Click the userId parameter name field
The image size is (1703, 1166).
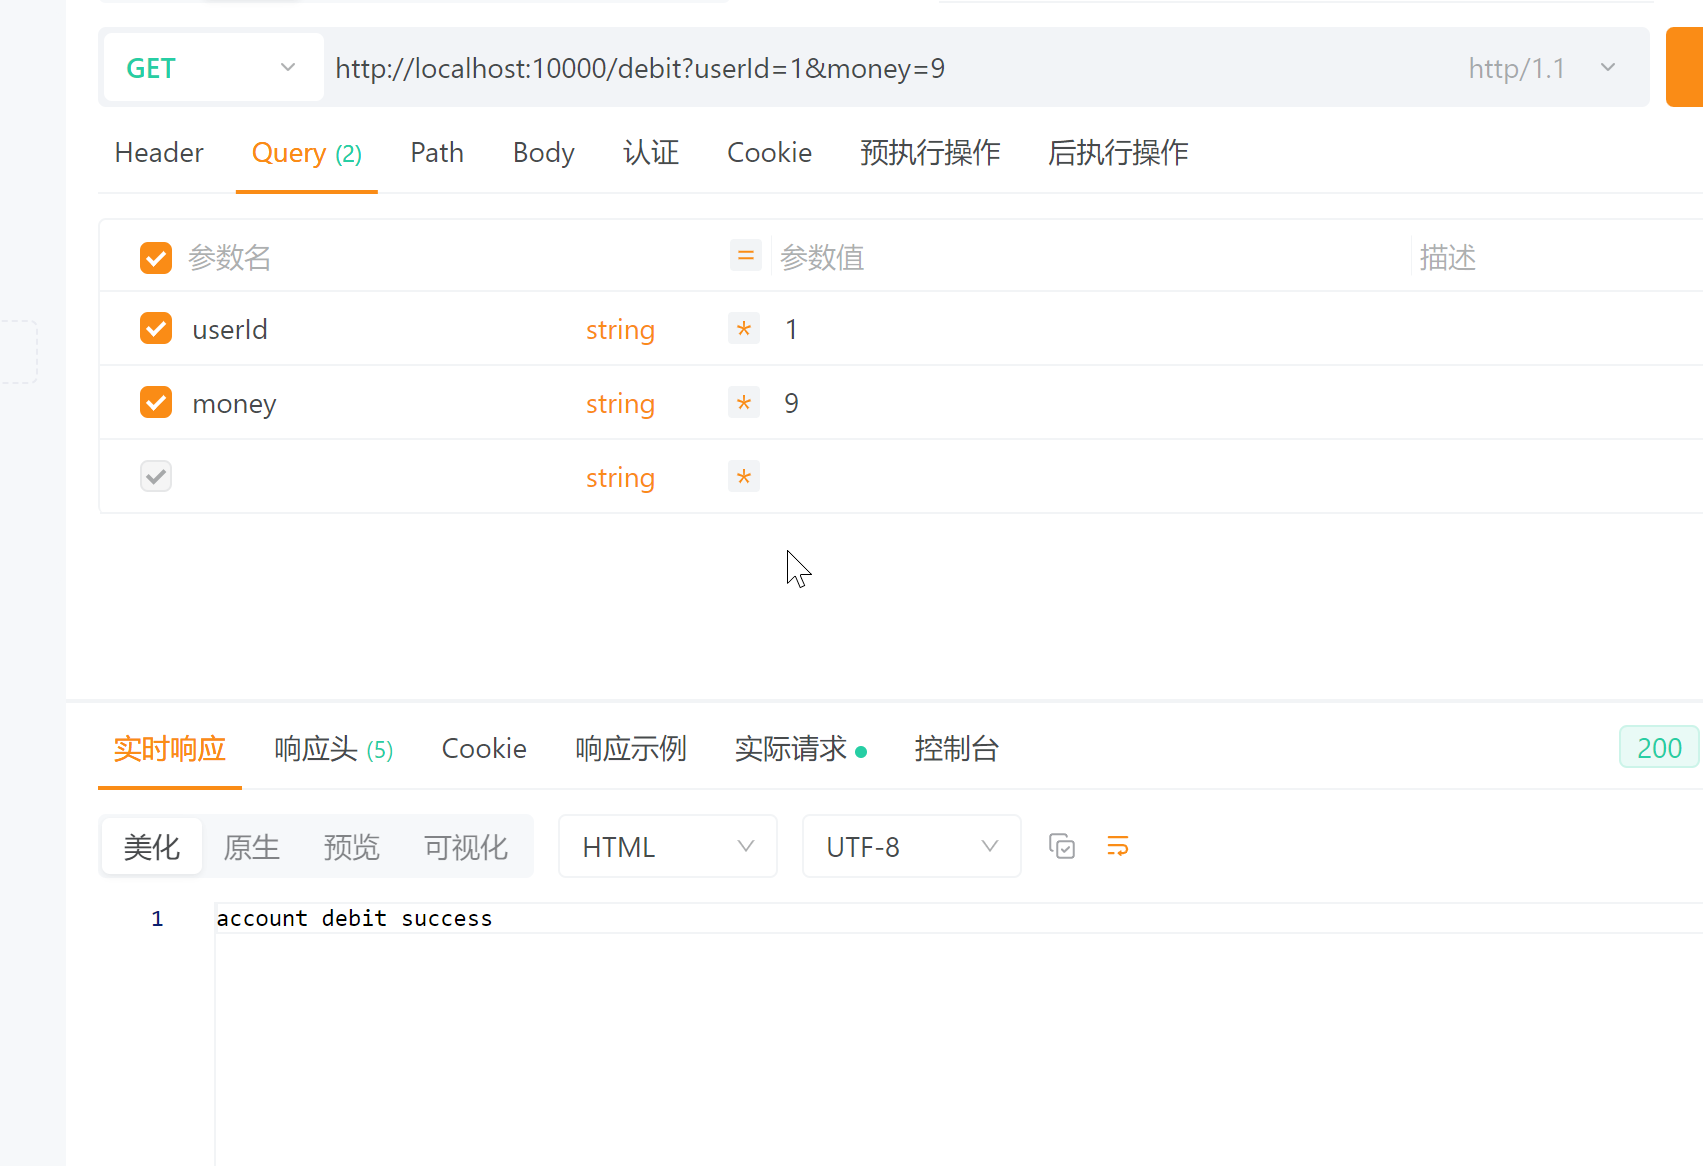tap(380, 329)
